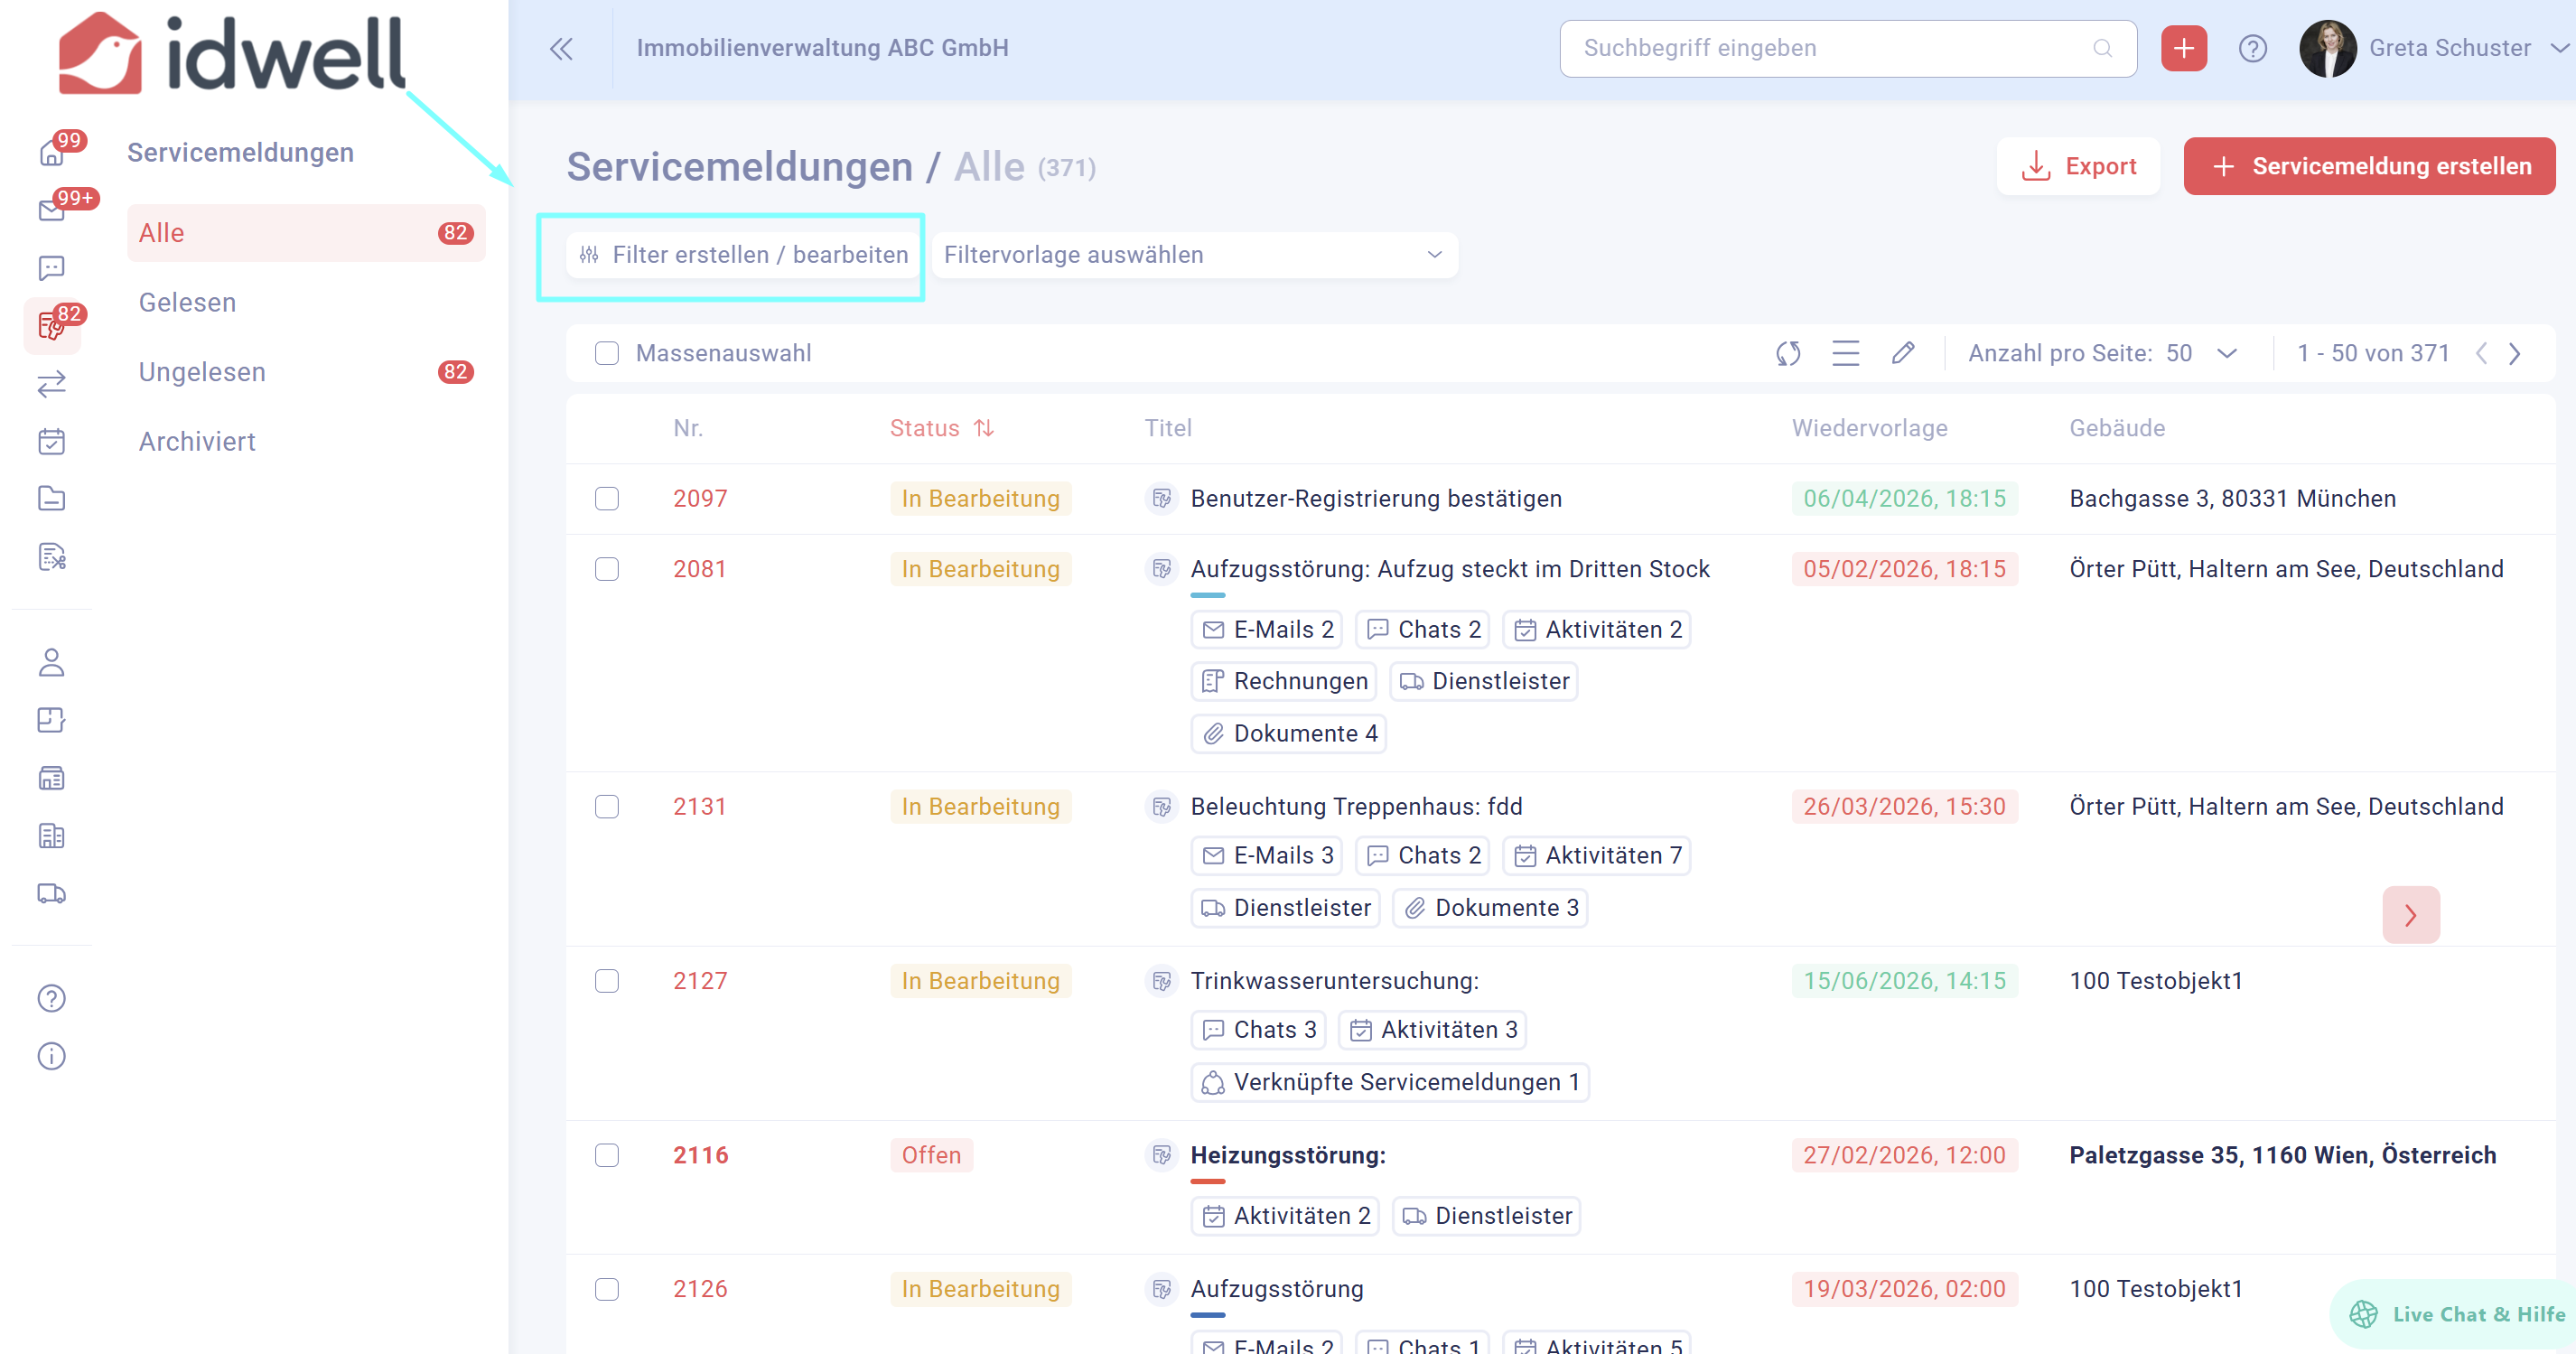Viewport: 2576px width, 1354px height.
Task: Open the pencil edit columns icon
Action: pyautogui.click(x=1903, y=353)
